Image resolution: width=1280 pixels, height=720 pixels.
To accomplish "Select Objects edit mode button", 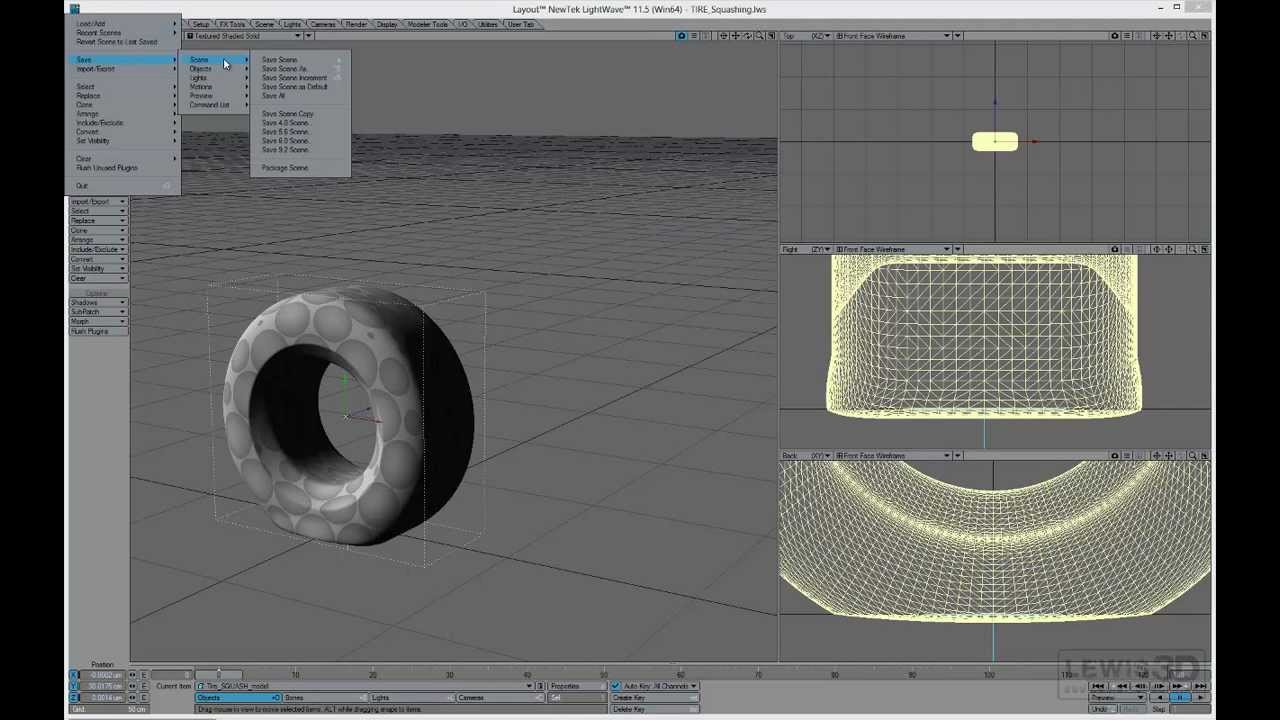I will pyautogui.click(x=239, y=697).
